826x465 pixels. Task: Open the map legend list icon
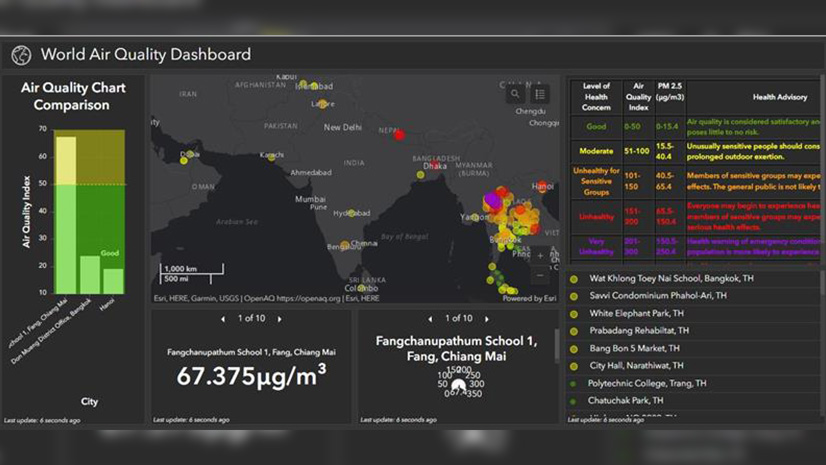[540, 94]
